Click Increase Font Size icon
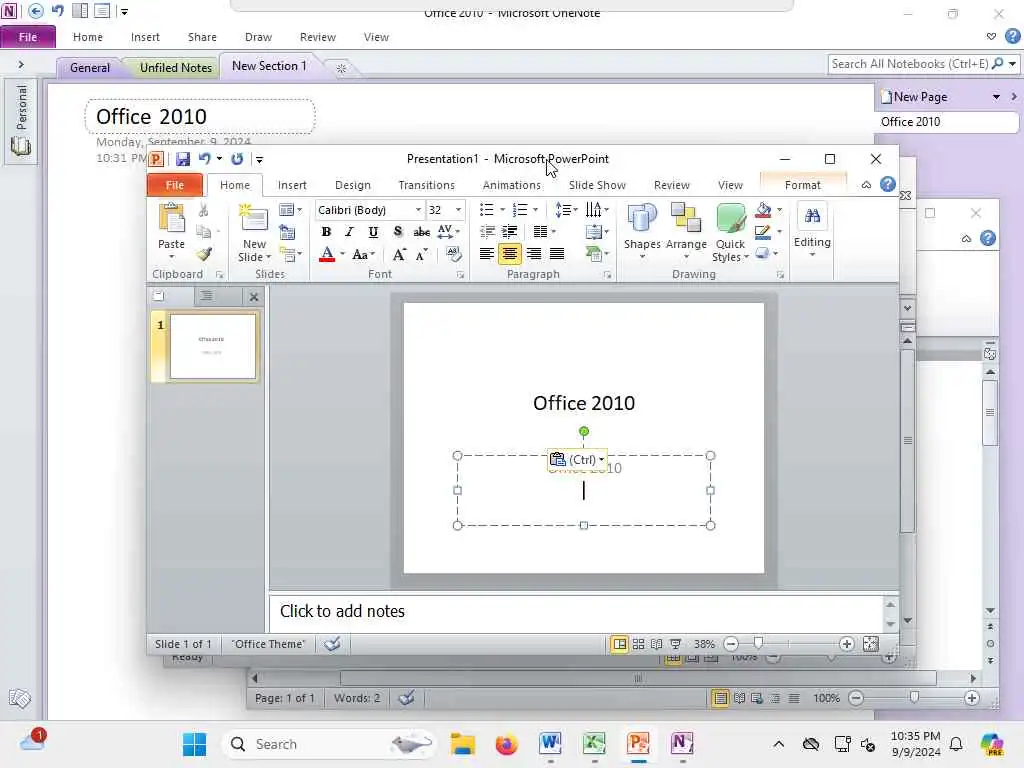Screen dimensions: 1024x768 coord(399,255)
